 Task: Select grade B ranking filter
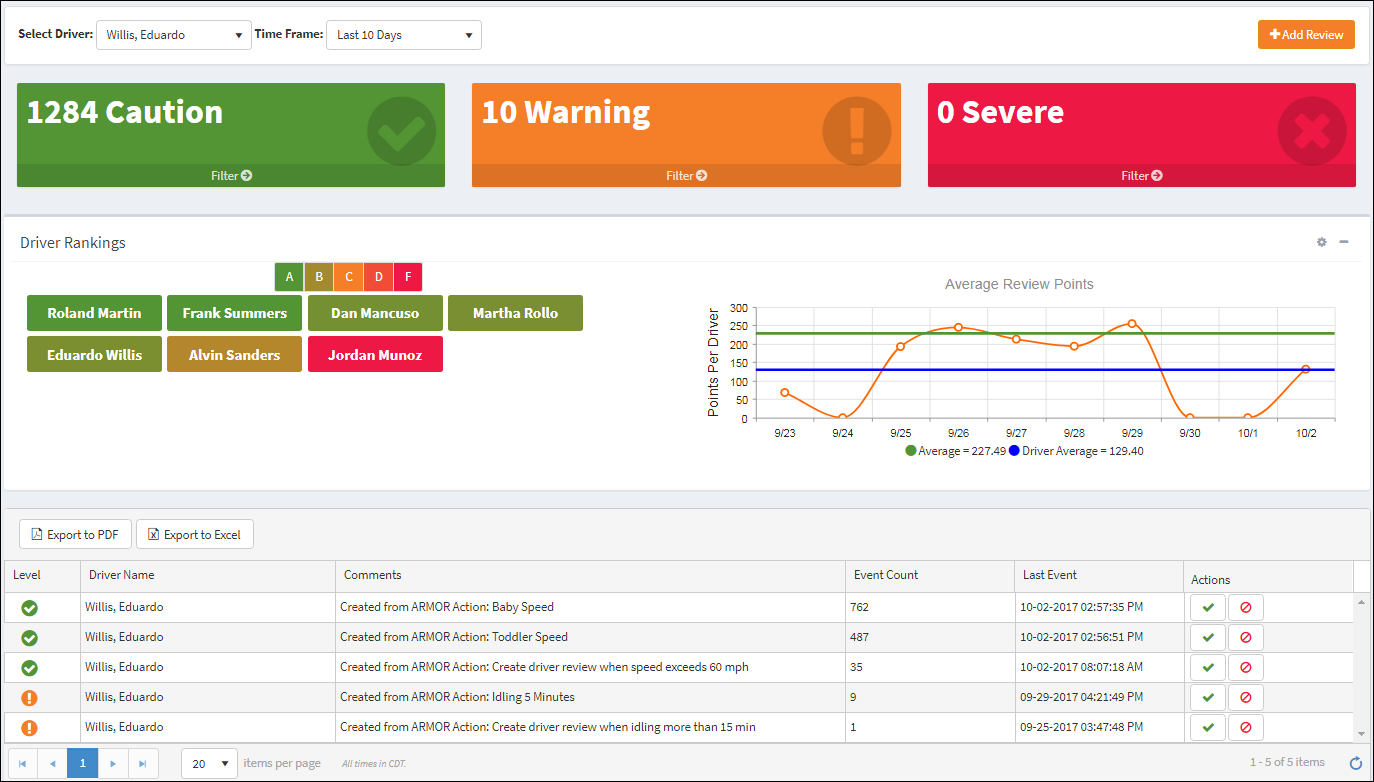click(319, 277)
